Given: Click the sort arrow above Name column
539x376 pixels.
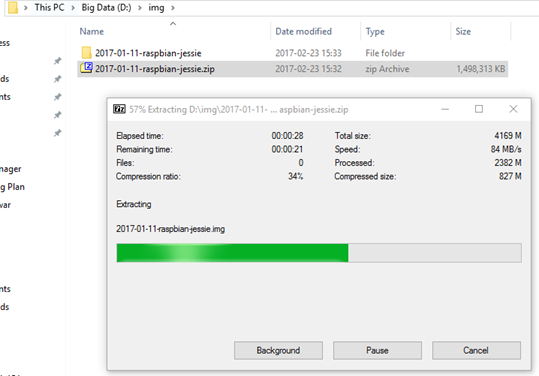Looking at the screenshot, I should [x=173, y=24].
